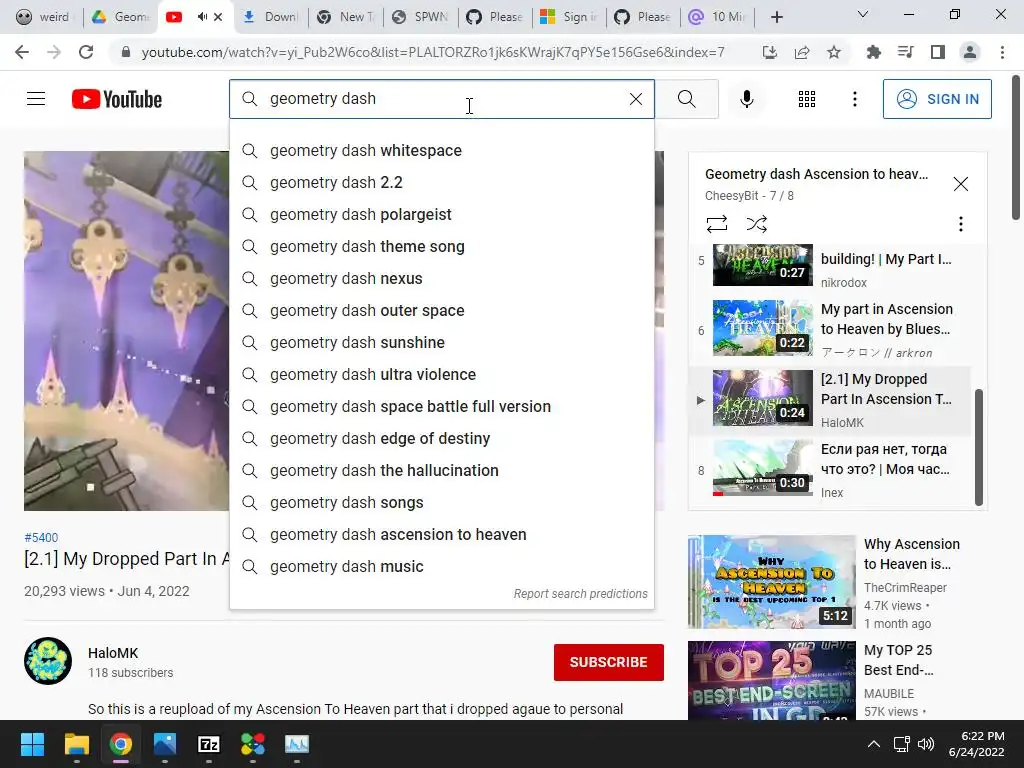Open File Explorer from taskbar

[76, 744]
